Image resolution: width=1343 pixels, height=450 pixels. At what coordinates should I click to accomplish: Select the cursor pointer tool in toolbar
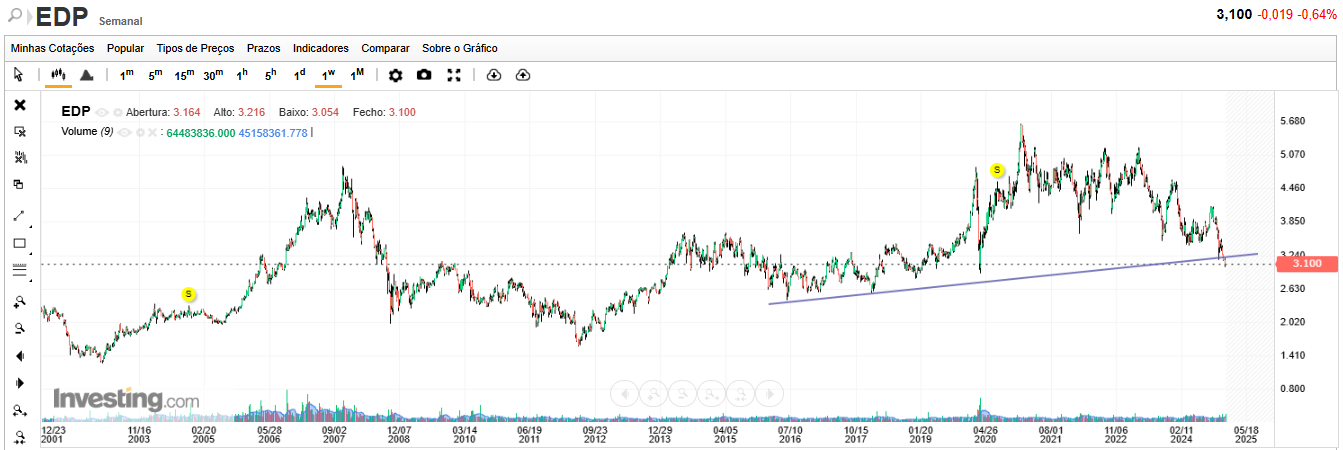pos(19,75)
